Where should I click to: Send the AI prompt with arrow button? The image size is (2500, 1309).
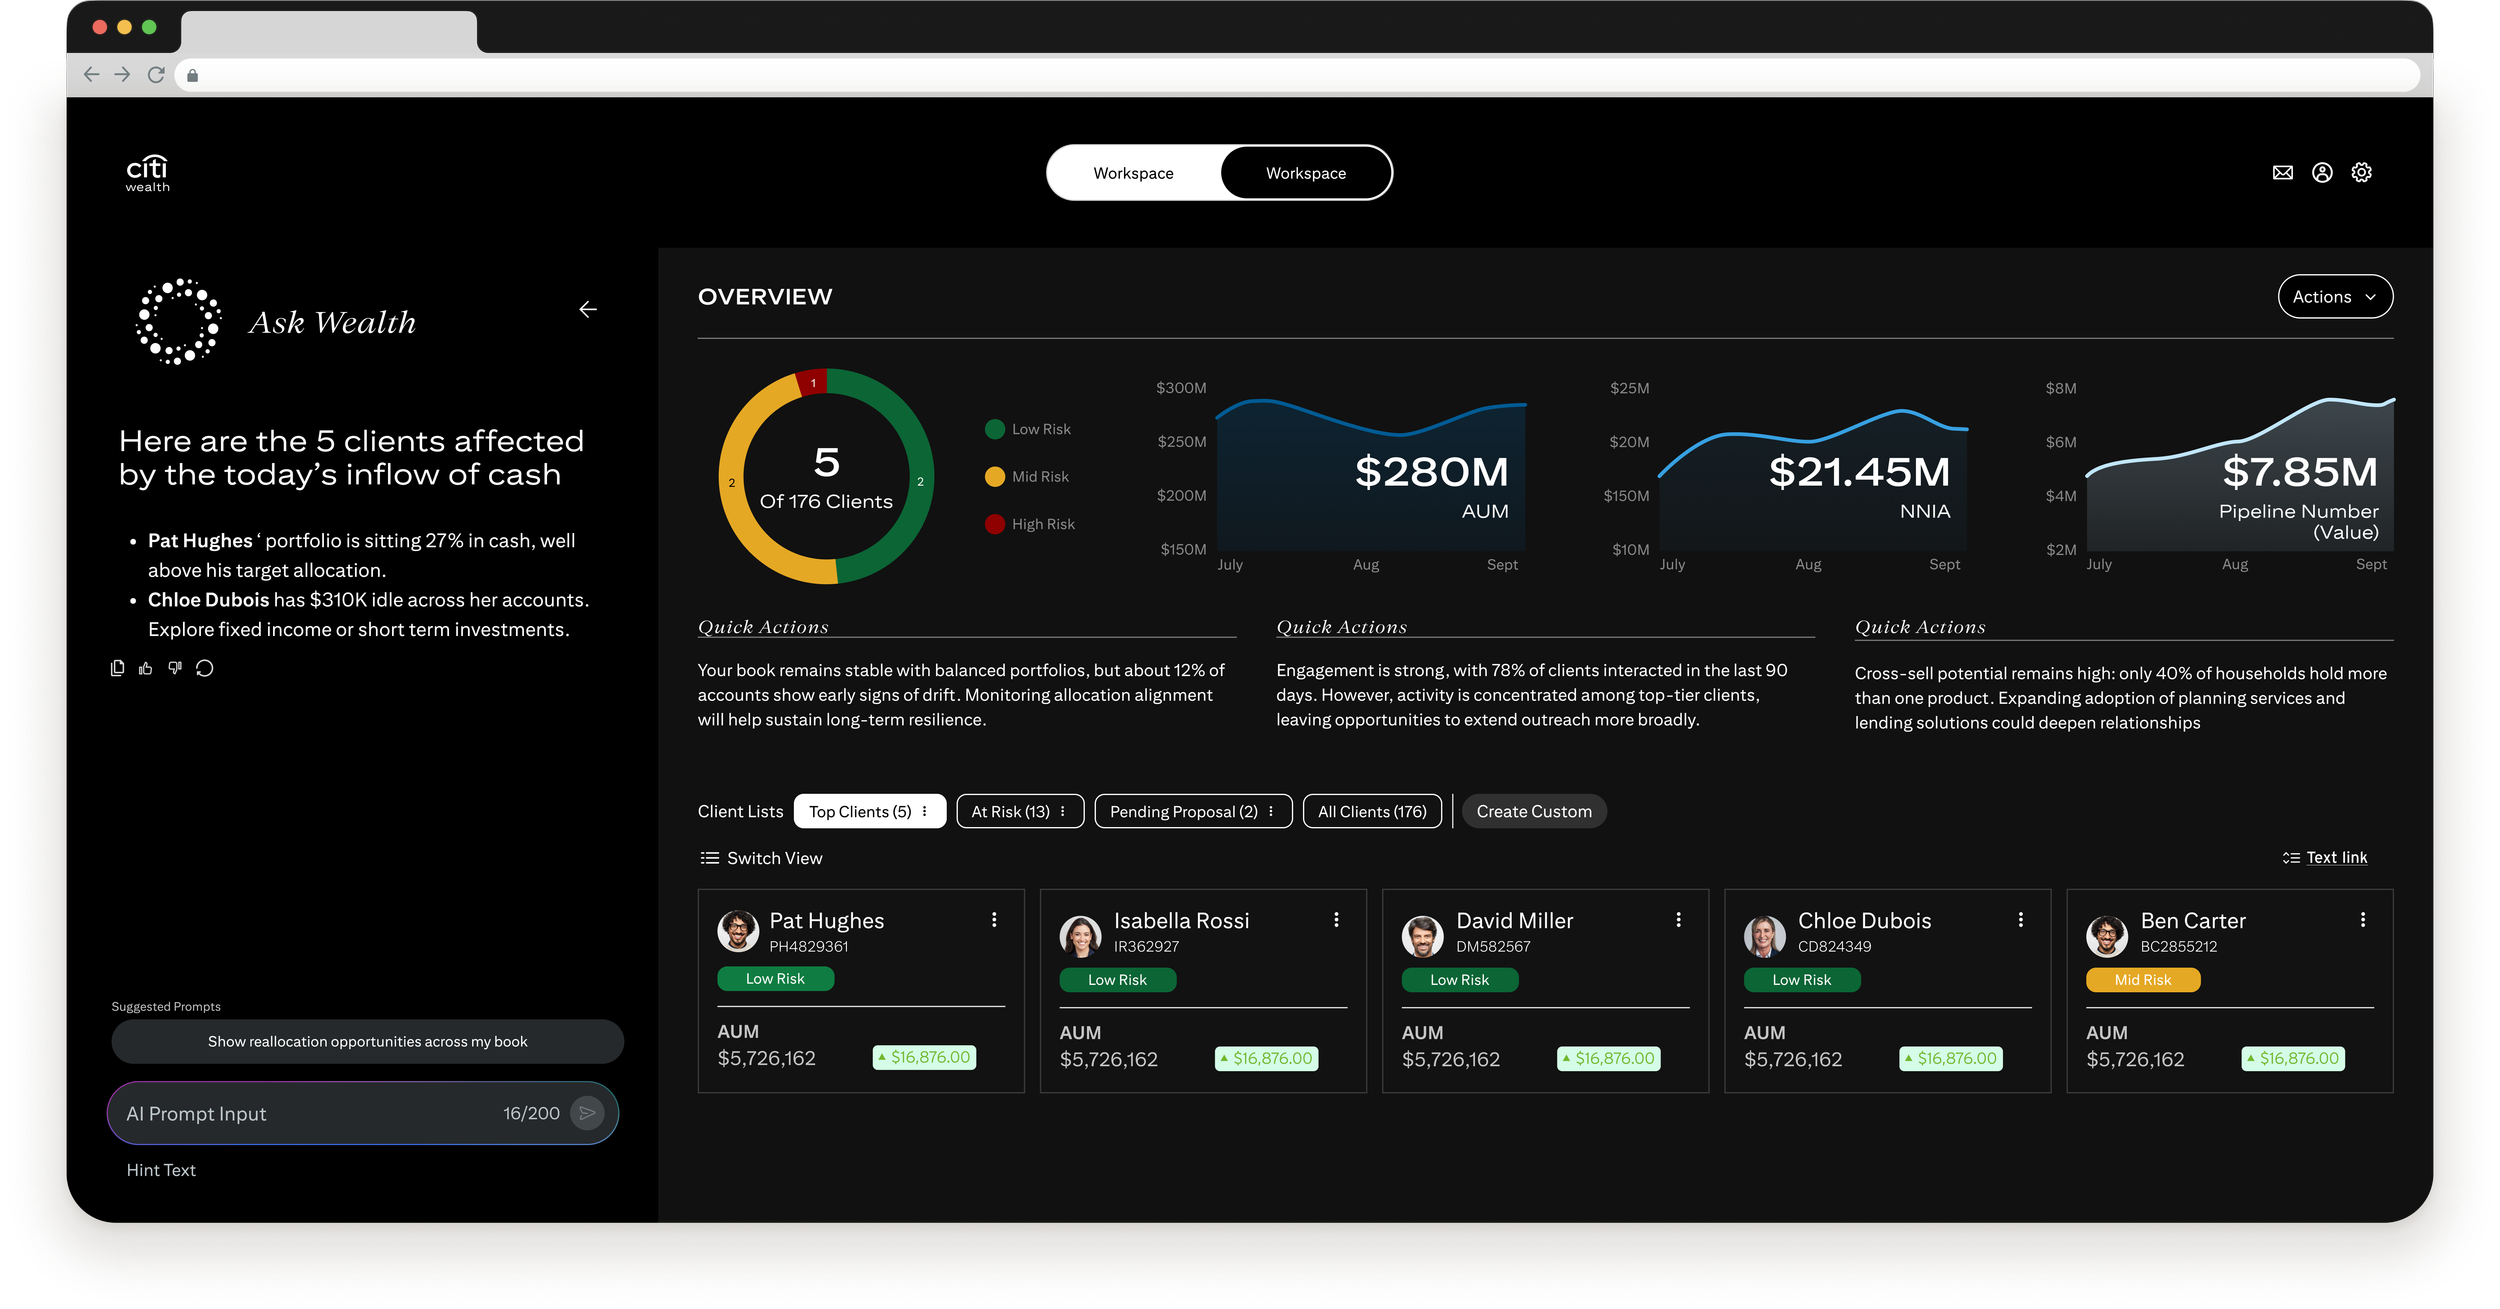click(x=587, y=1113)
